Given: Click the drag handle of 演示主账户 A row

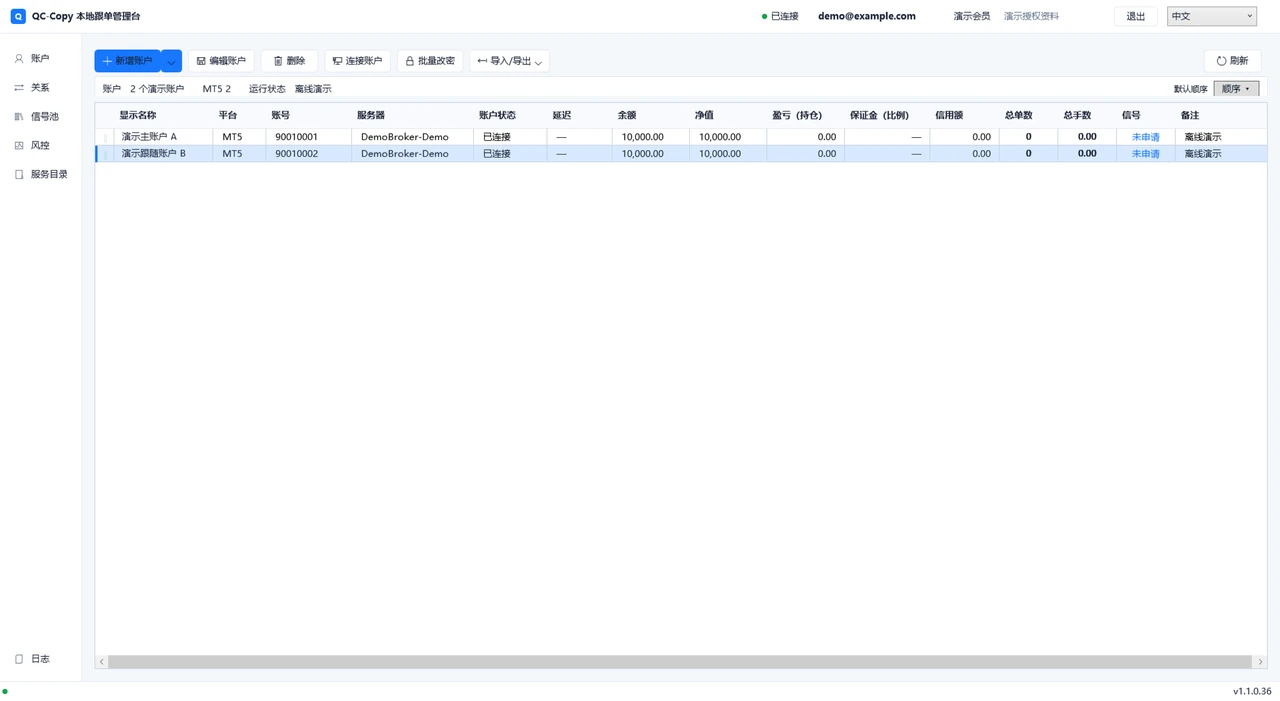Looking at the screenshot, I should pos(105,137).
